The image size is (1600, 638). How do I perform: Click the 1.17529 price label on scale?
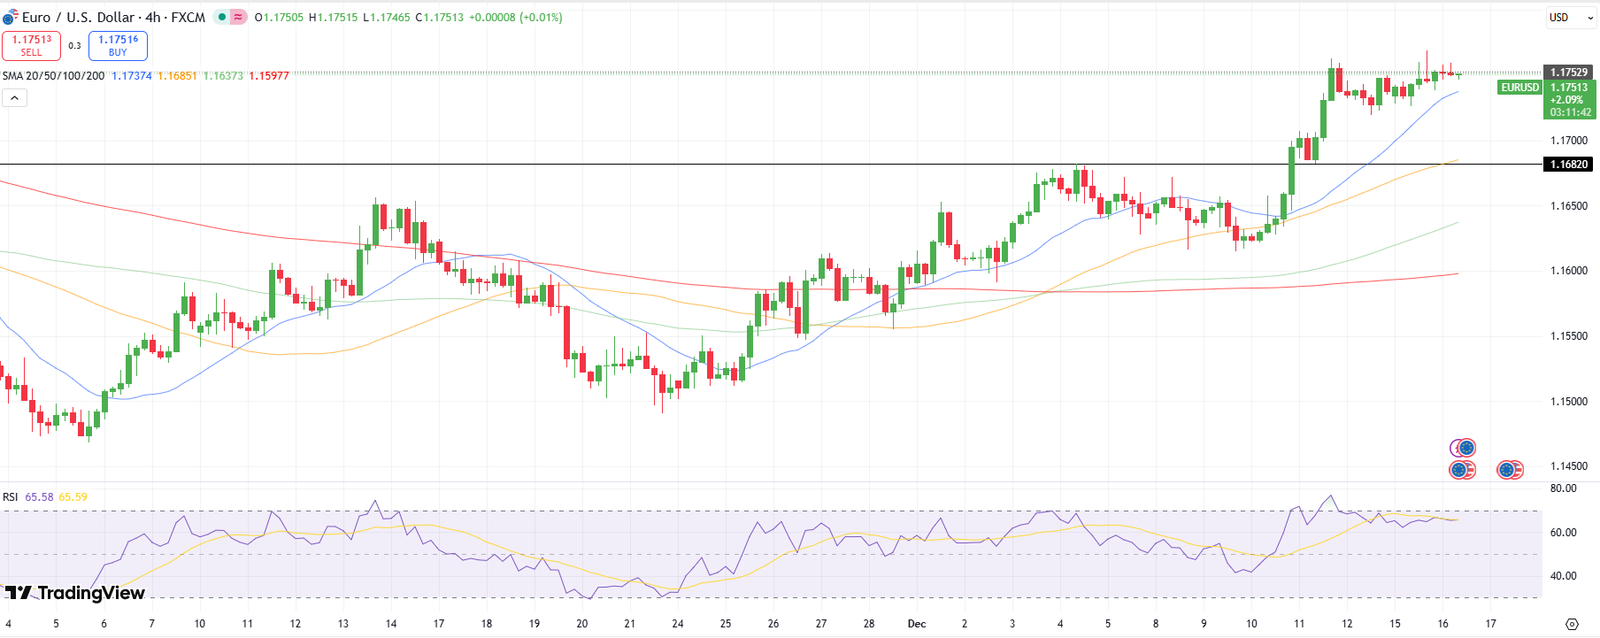click(1568, 72)
